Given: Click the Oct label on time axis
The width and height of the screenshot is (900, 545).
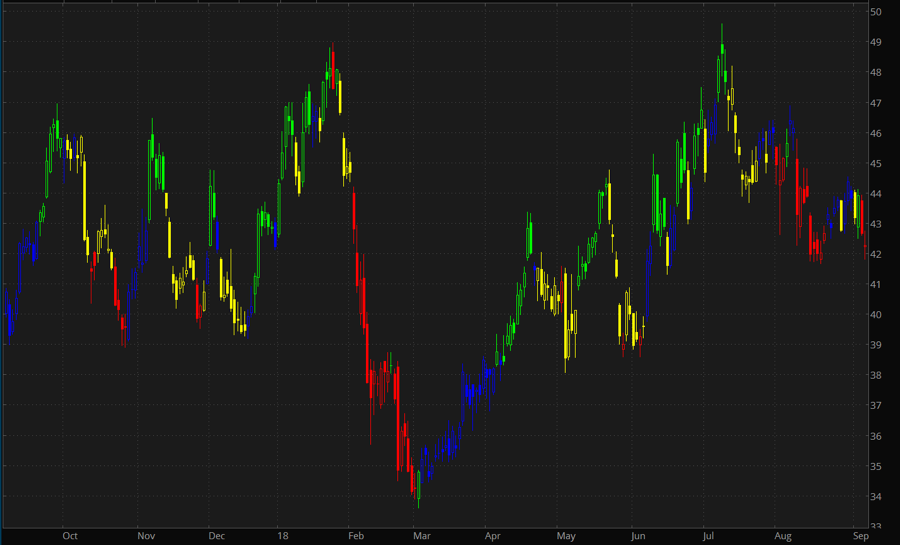Looking at the screenshot, I should [69, 536].
